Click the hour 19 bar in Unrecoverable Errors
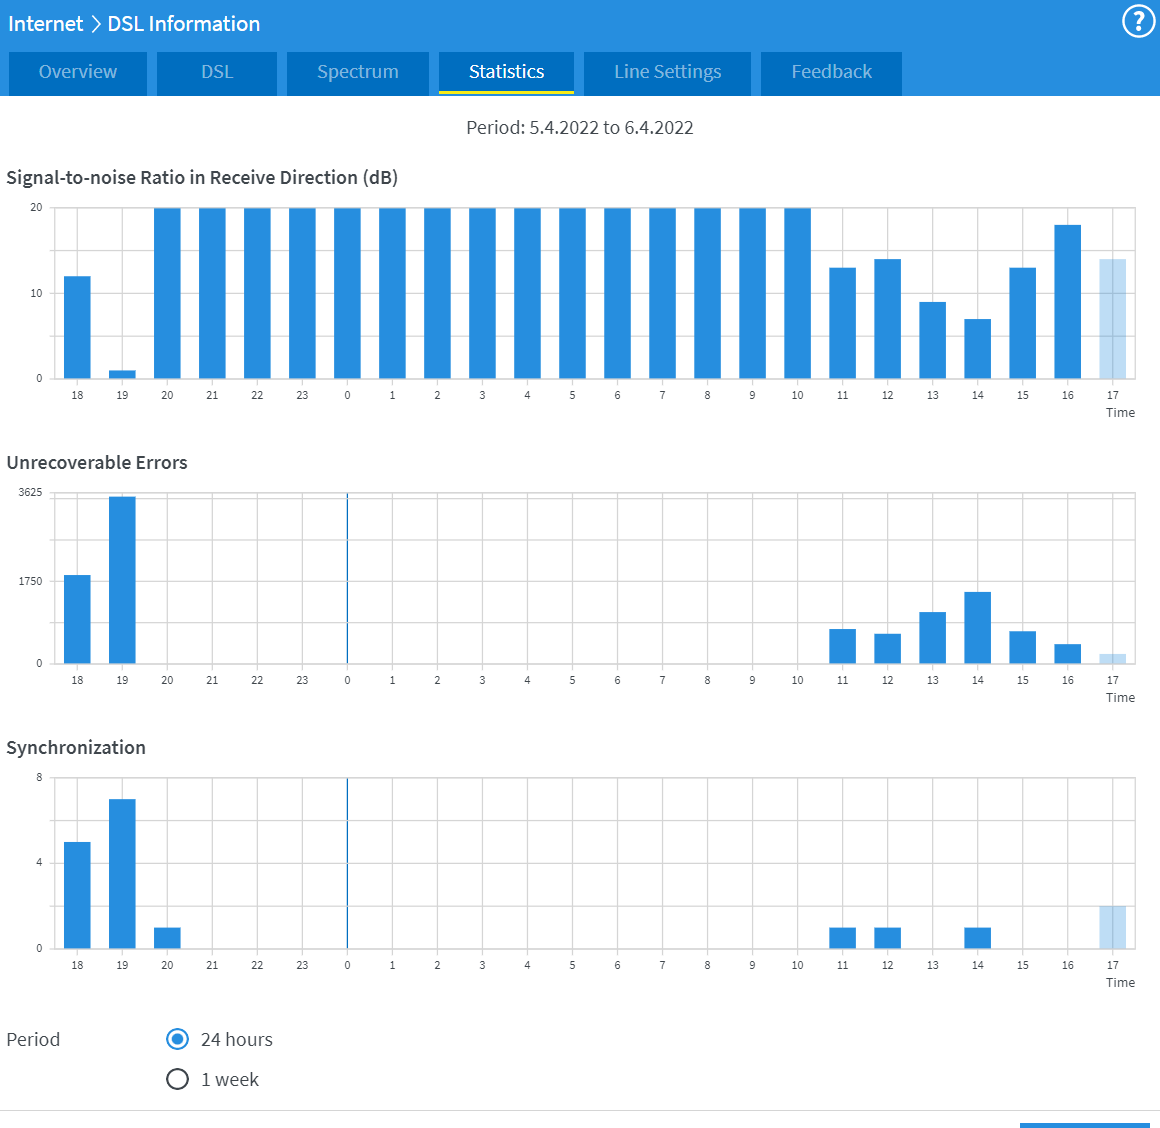Viewport: 1160px width, 1128px height. tap(122, 580)
